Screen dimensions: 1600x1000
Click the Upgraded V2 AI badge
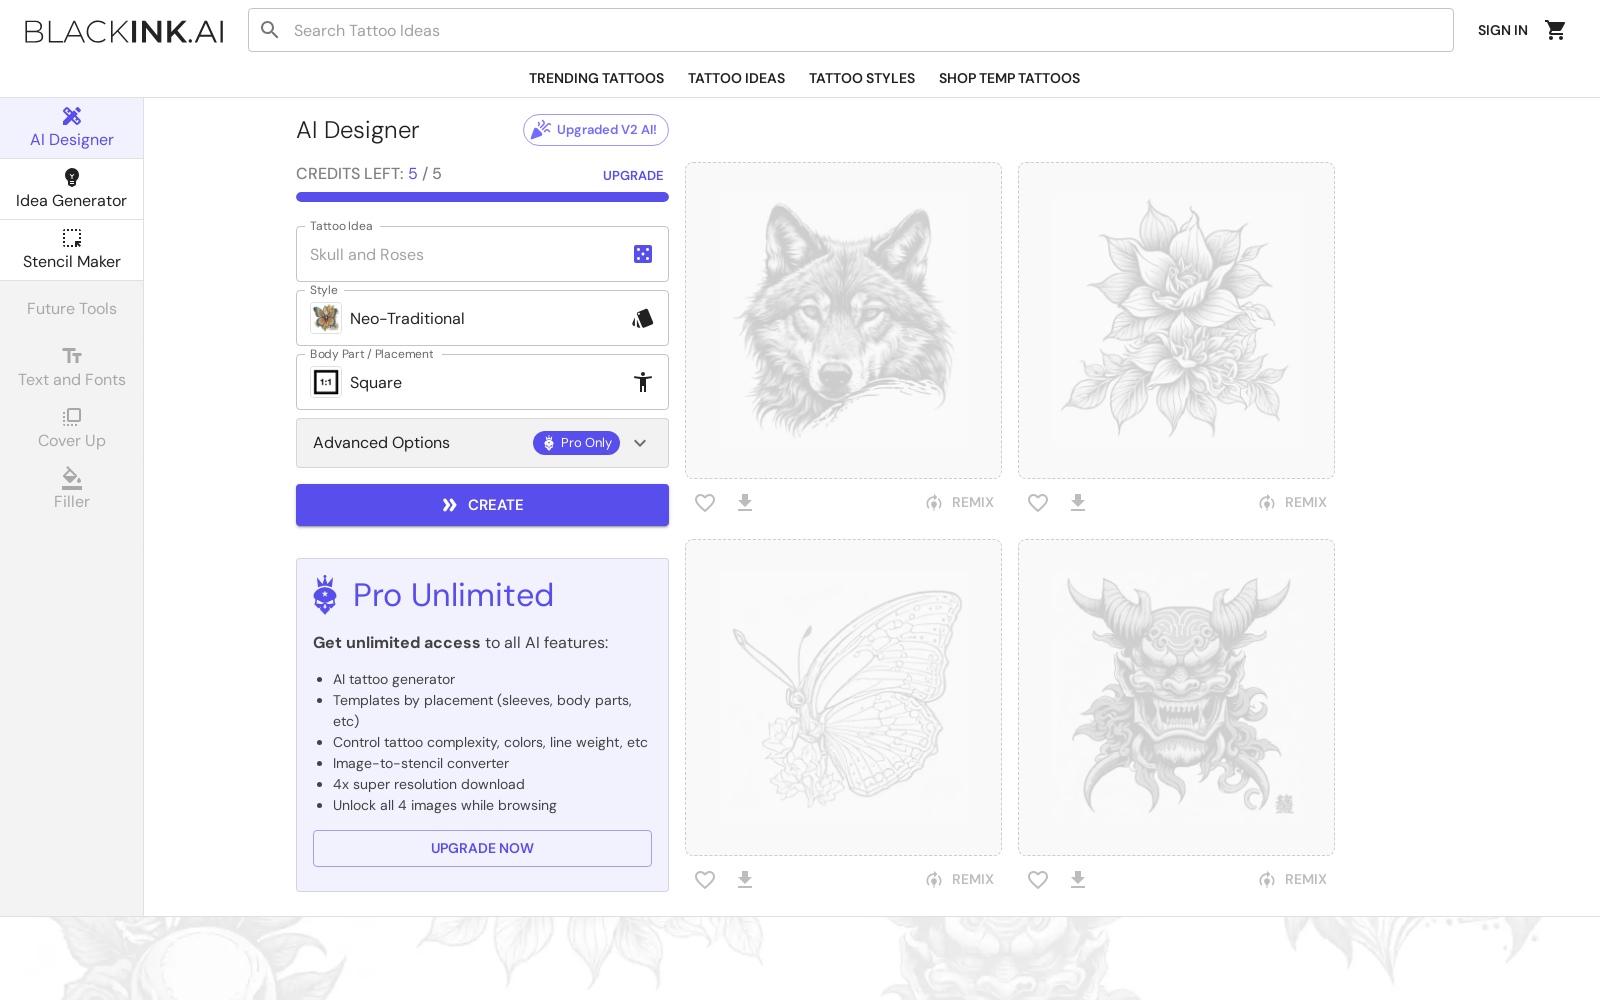596,130
